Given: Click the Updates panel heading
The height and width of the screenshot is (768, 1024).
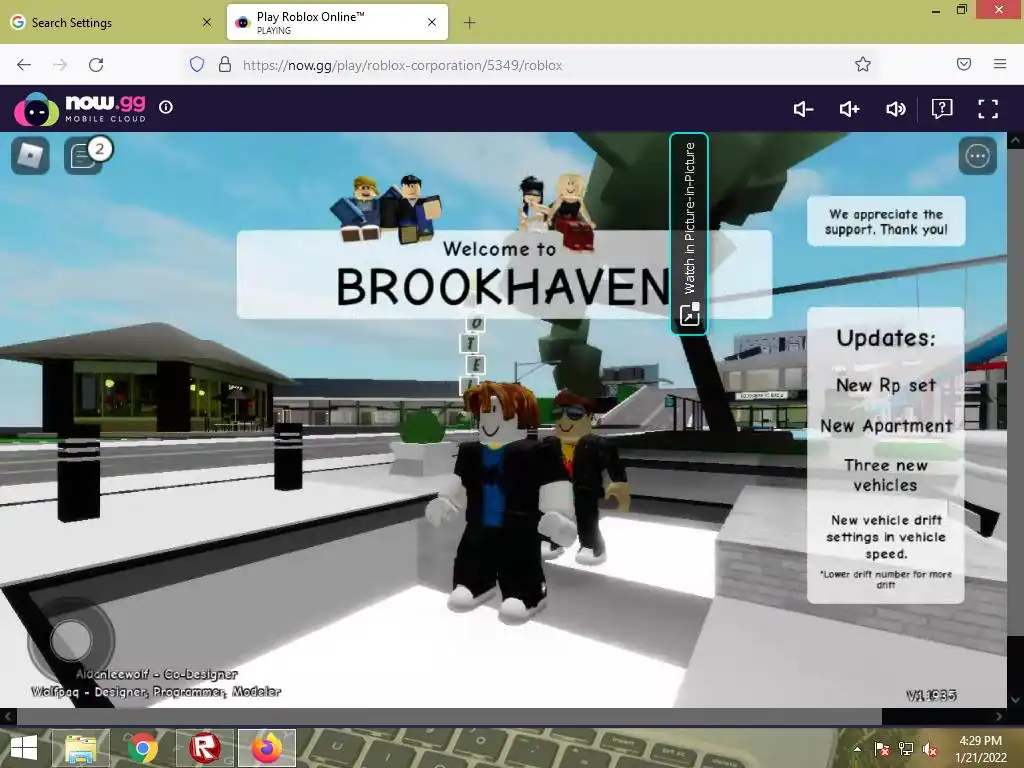Looking at the screenshot, I should coord(886,338).
